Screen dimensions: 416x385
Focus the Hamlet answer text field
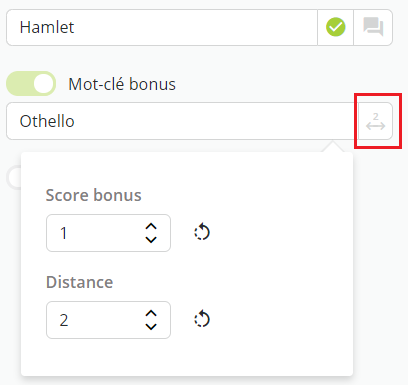pyautogui.click(x=162, y=27)
